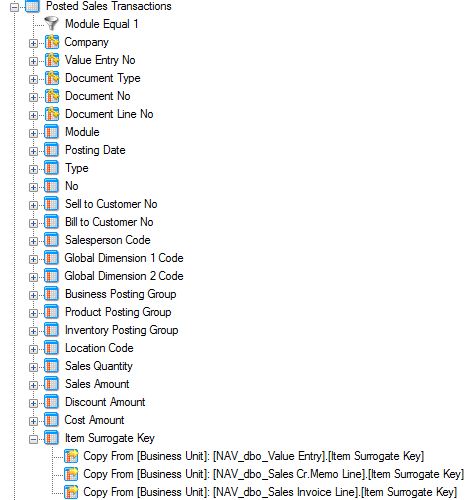Select the Company key field icon

(x=52, y=42)
